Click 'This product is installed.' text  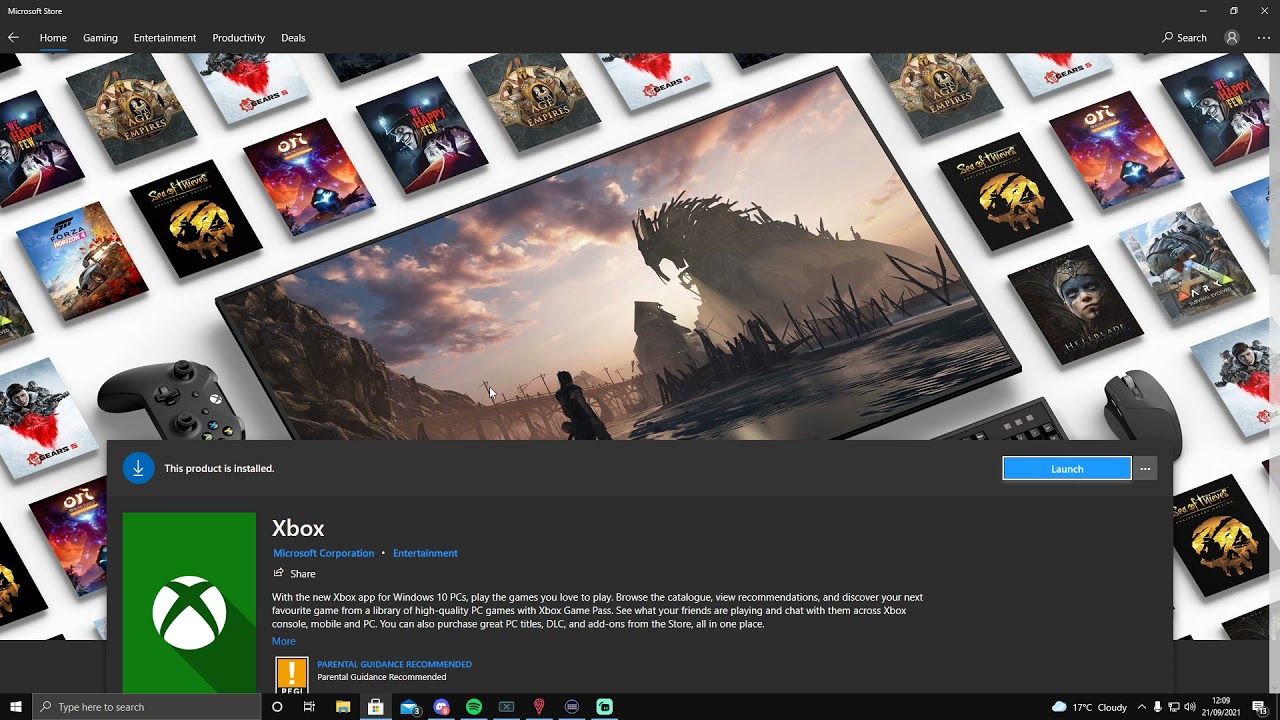tap(219, 468)
